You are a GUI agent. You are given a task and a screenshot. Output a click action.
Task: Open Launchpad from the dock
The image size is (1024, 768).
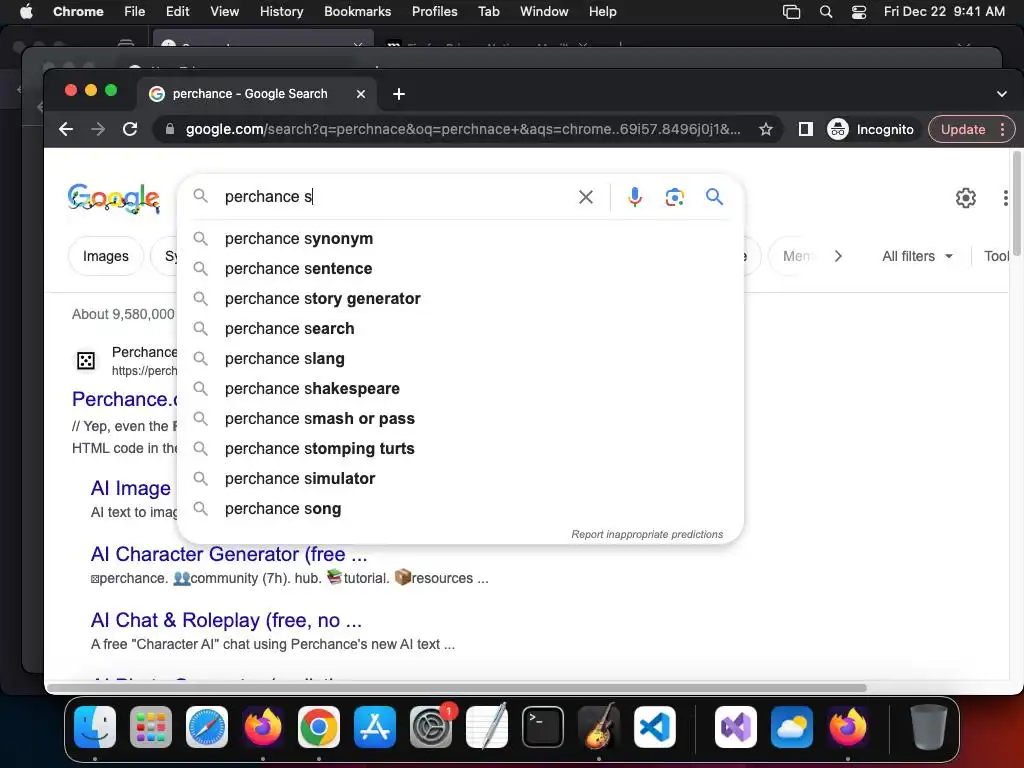[151, 727]
